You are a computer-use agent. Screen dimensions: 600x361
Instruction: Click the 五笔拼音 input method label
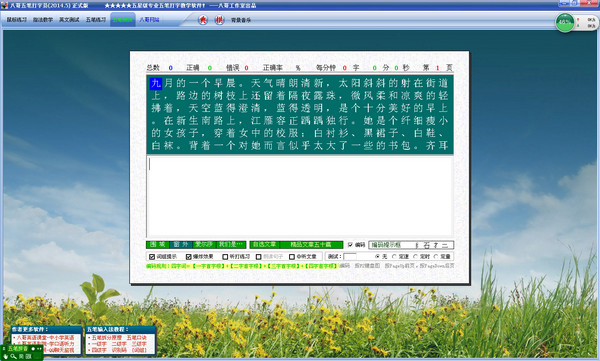(x=18, y=349)
